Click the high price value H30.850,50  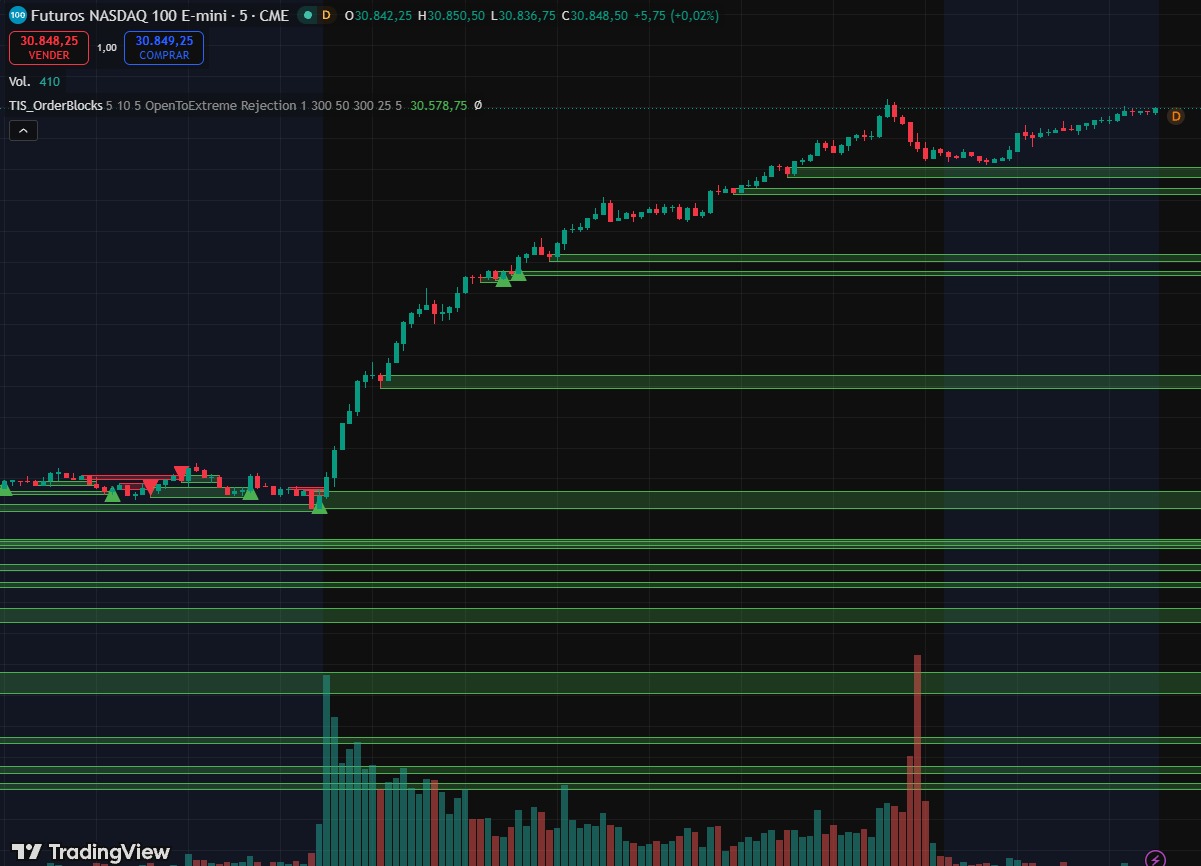pyautogui.click(x=452, y=16)
